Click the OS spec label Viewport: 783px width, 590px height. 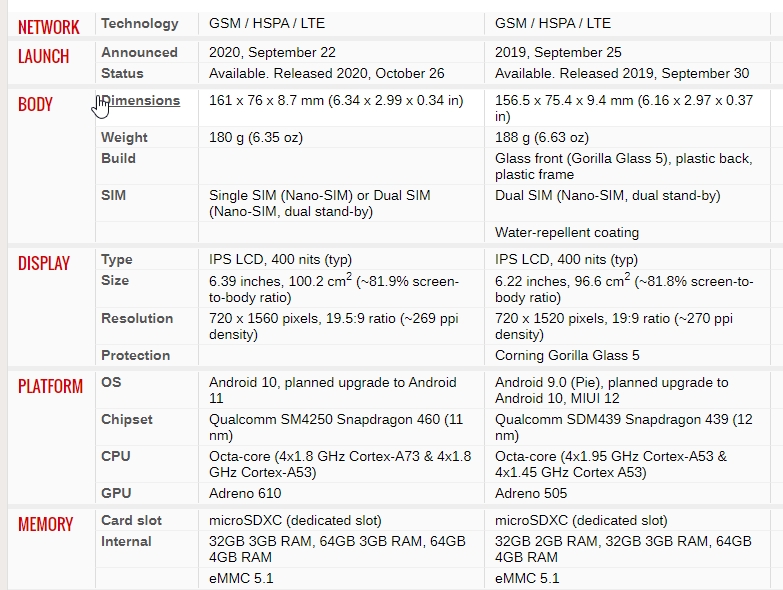coord(111,382)
